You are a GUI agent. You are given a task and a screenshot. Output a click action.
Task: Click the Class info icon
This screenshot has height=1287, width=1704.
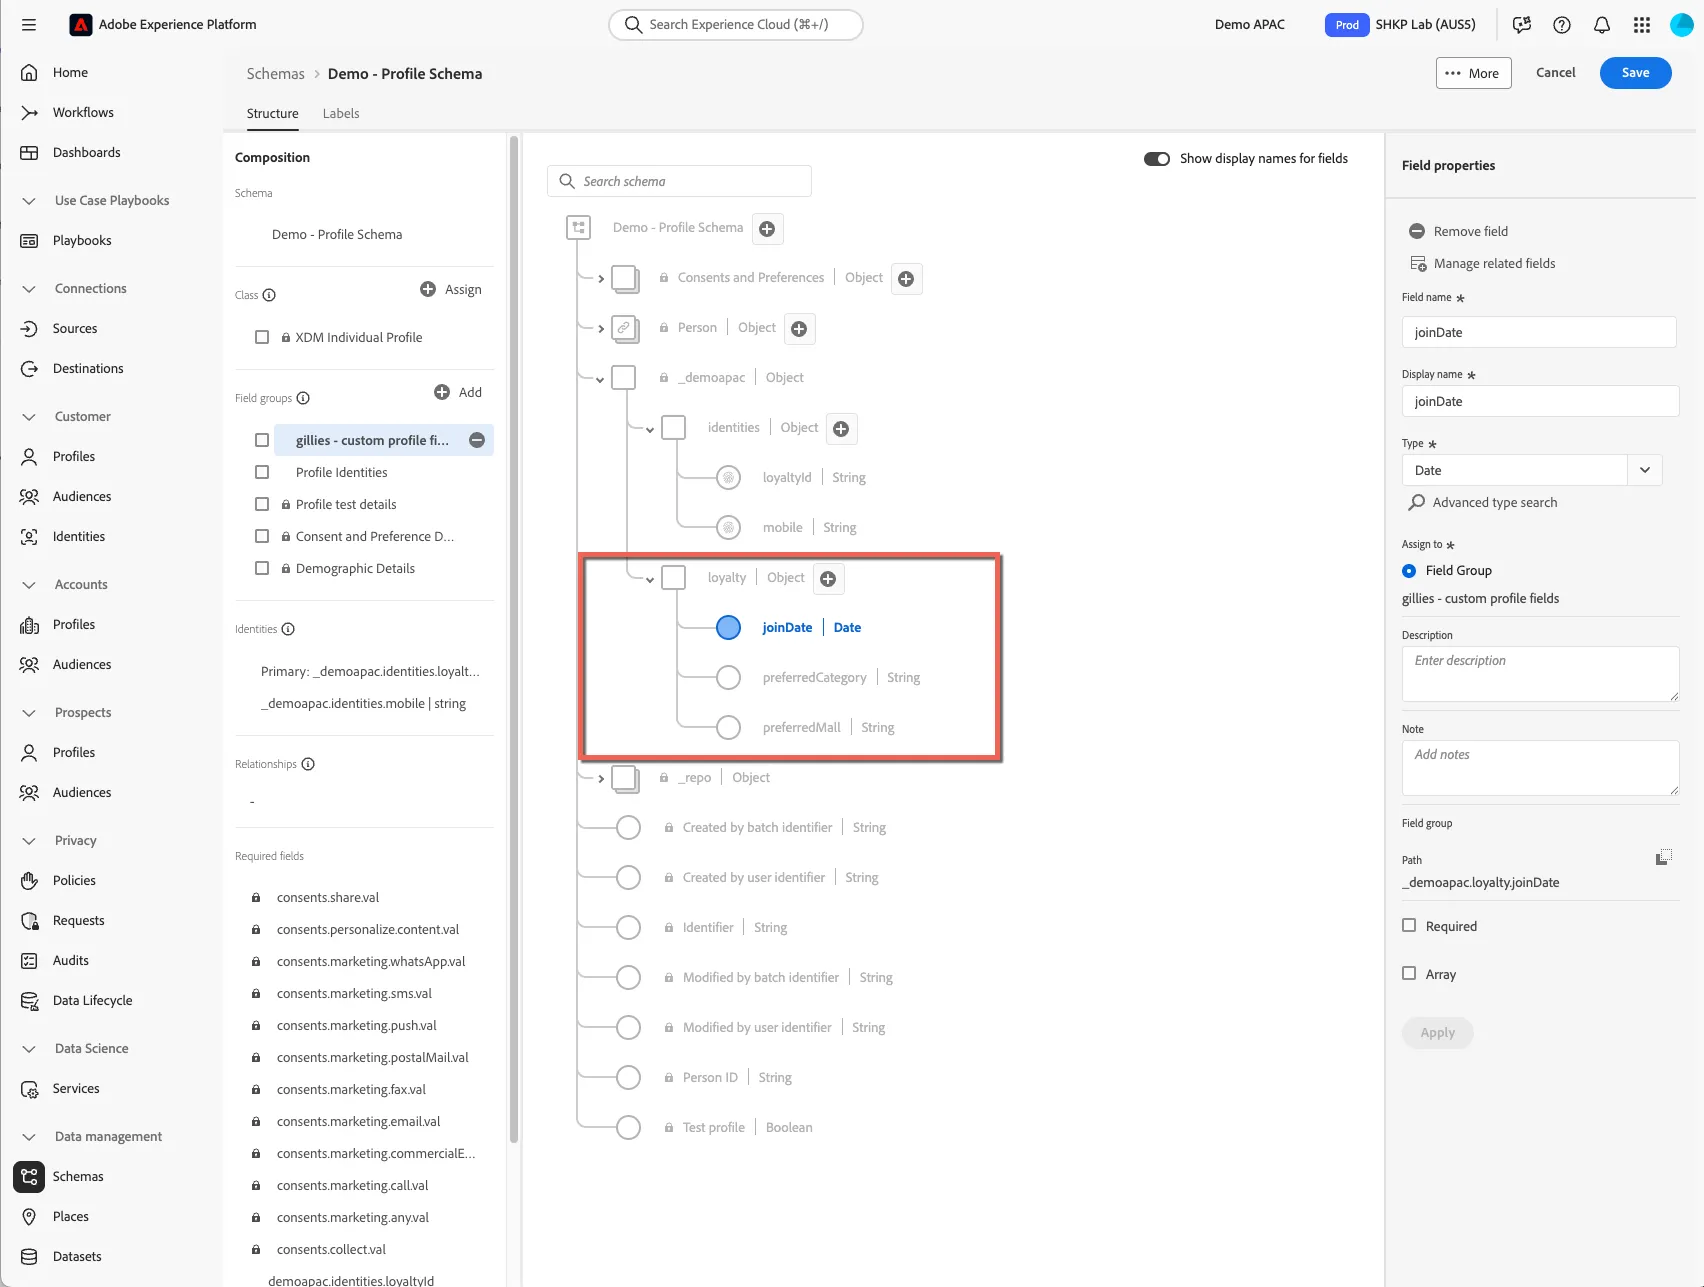tap(269, 295)
